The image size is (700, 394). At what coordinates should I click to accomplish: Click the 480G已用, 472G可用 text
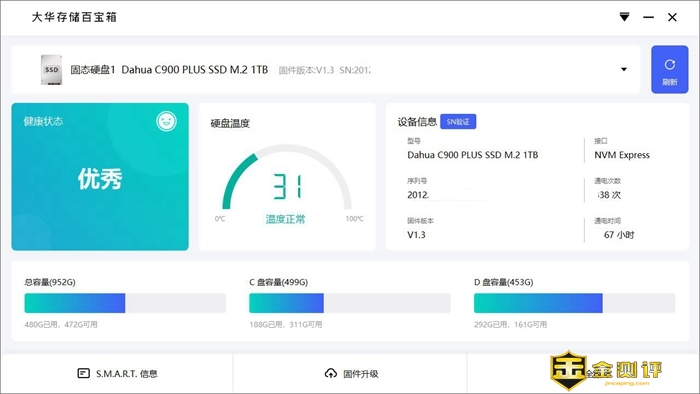[x=61, y=324]
